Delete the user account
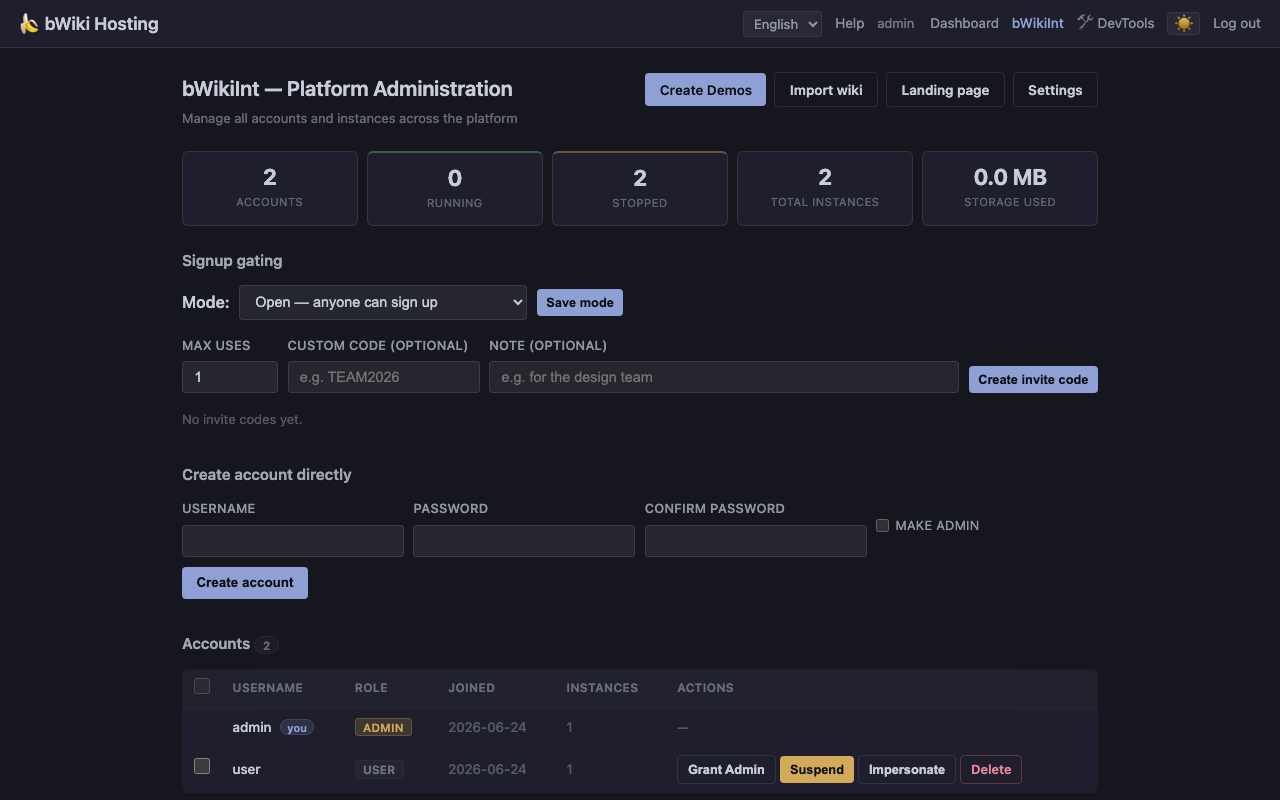The image size is (1280, 800). tap(991, 769)
